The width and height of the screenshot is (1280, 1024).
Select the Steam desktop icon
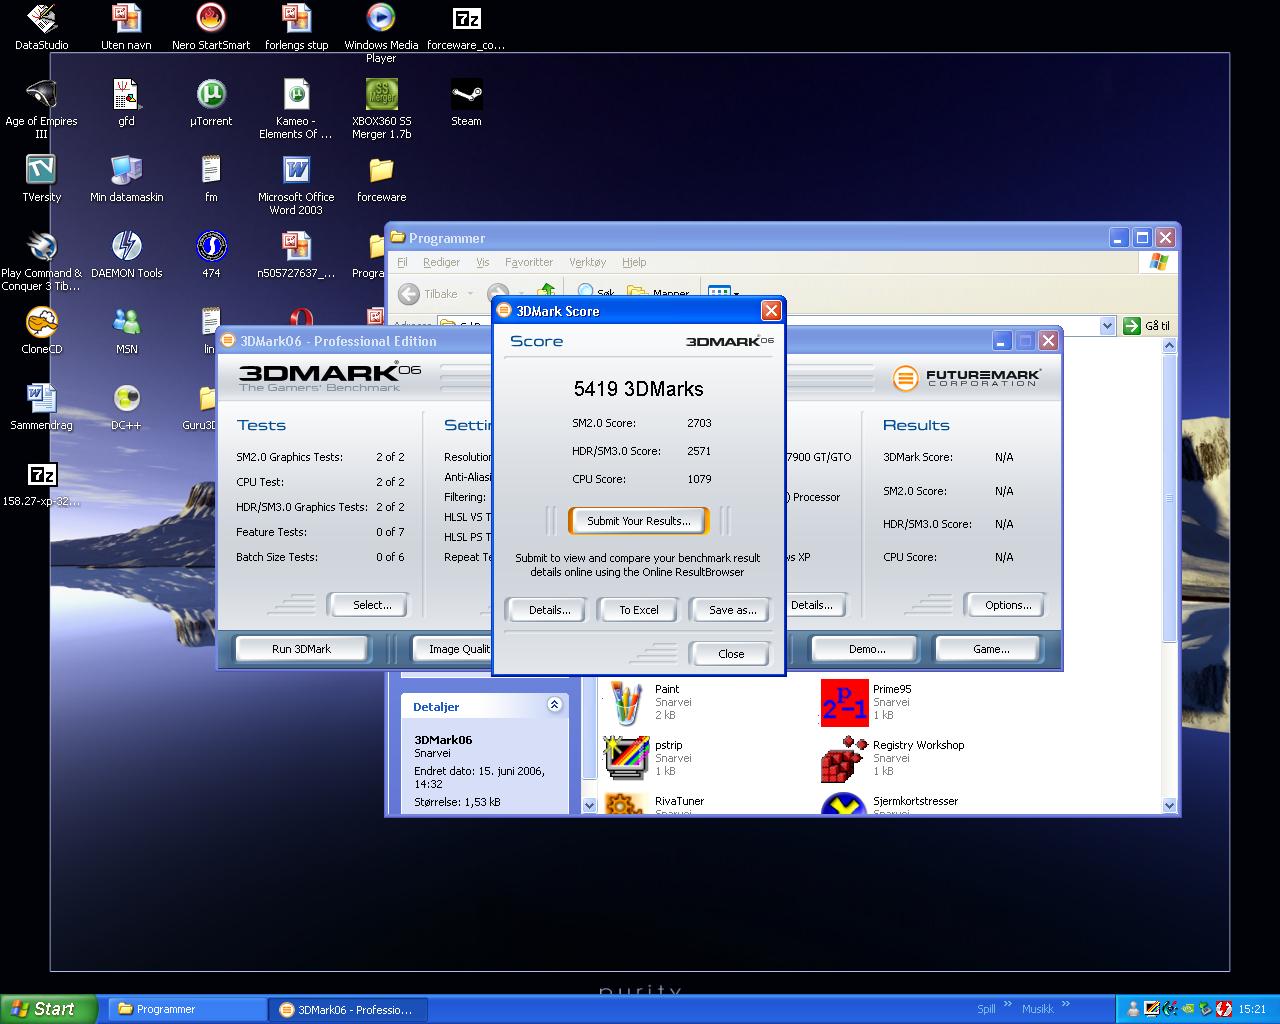466,103
